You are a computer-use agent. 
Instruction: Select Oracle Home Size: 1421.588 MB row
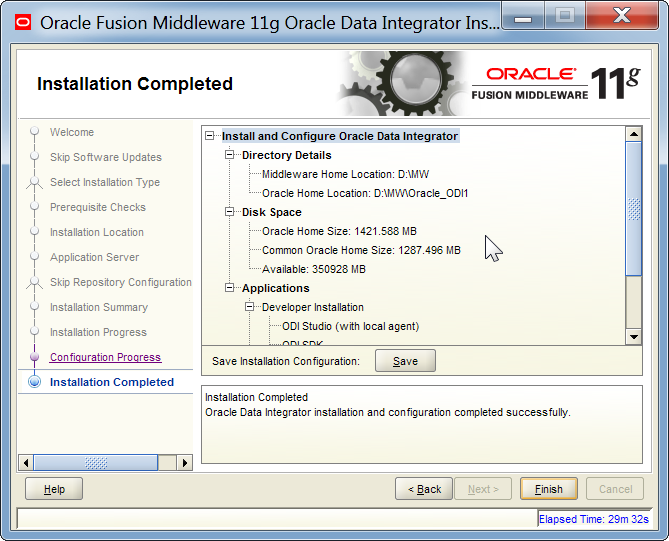tap(339, 231)
